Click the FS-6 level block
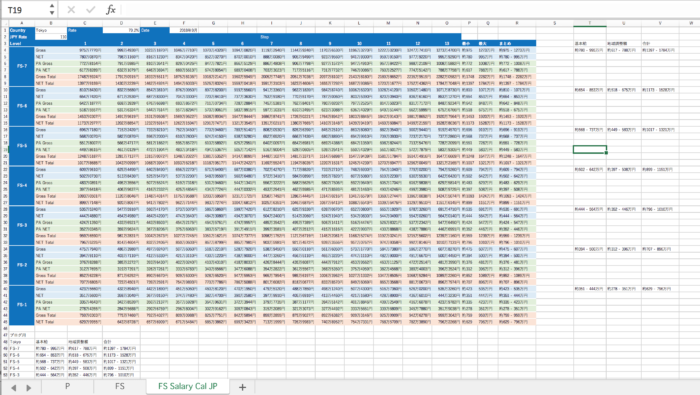 [21, 106]
